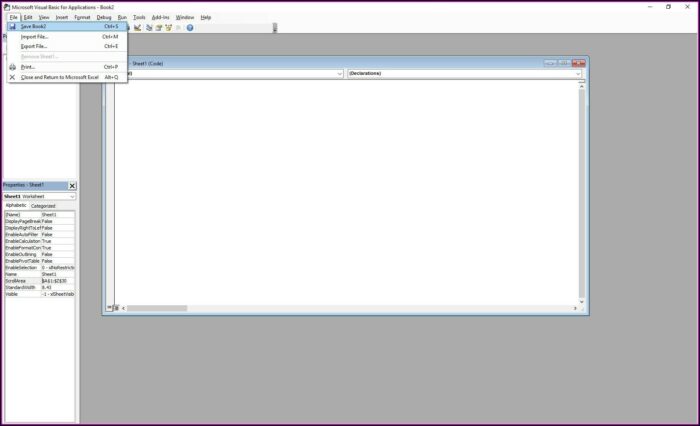Select the EnableFormatConditionsCalculation property row
The width and height of the screenshot is (700, 426).
pos(40,248)
